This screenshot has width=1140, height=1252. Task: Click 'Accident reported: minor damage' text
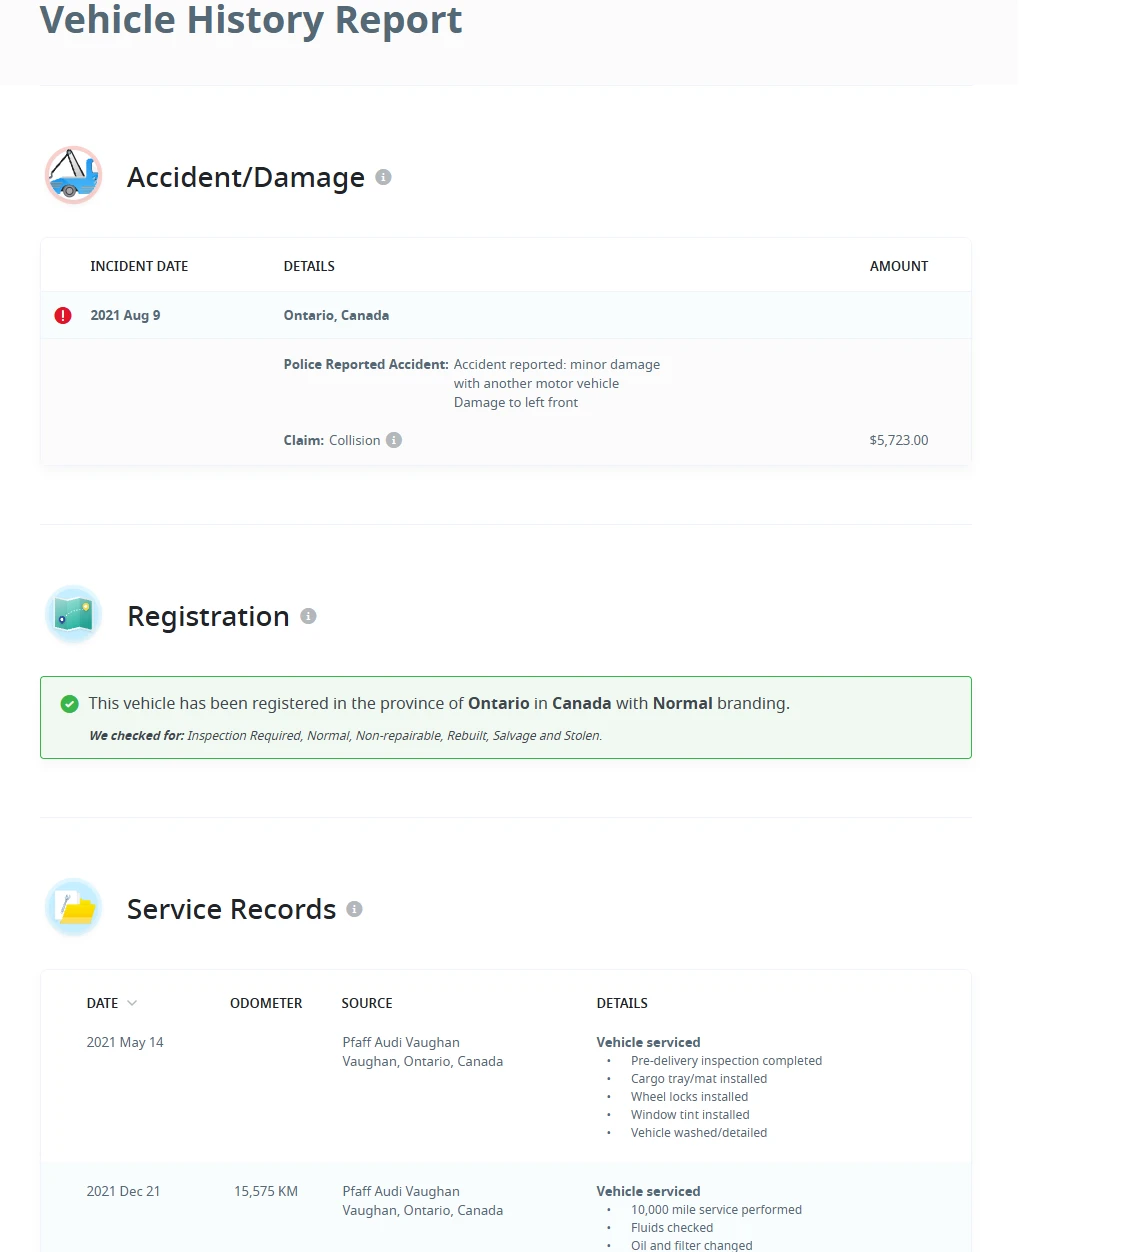coord(557,364)
